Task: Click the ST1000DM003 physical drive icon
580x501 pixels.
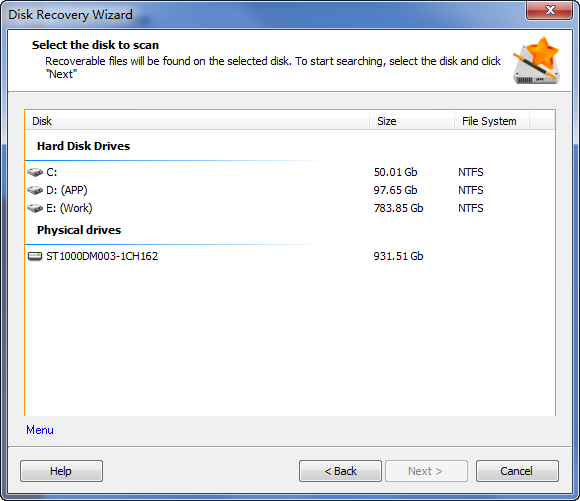Action: 35,256
